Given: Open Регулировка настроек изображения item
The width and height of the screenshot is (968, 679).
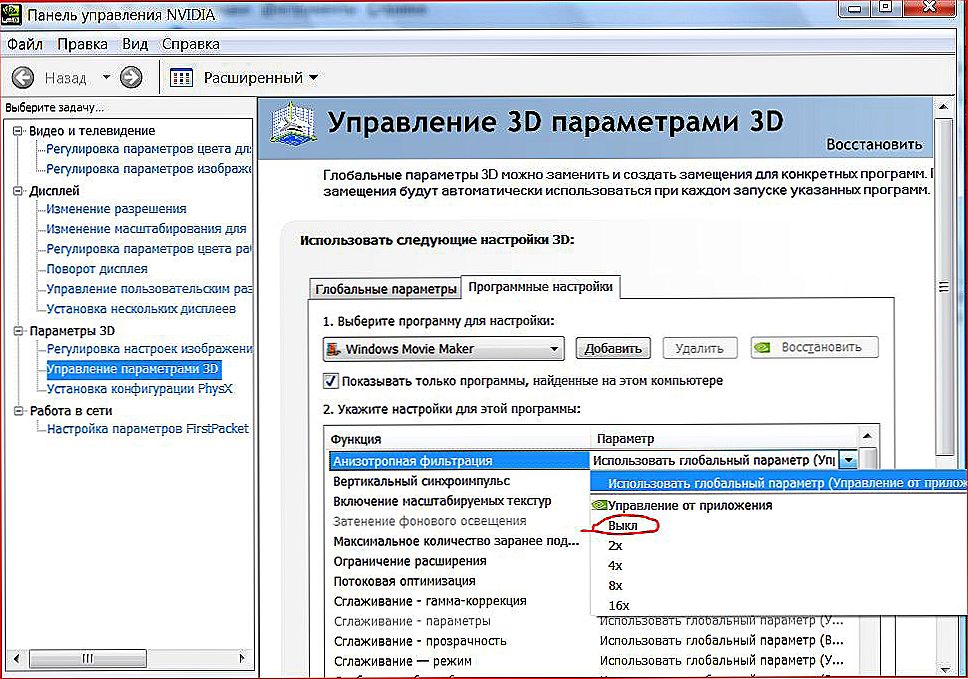Looking at the screenshot, I should point(149,349).
